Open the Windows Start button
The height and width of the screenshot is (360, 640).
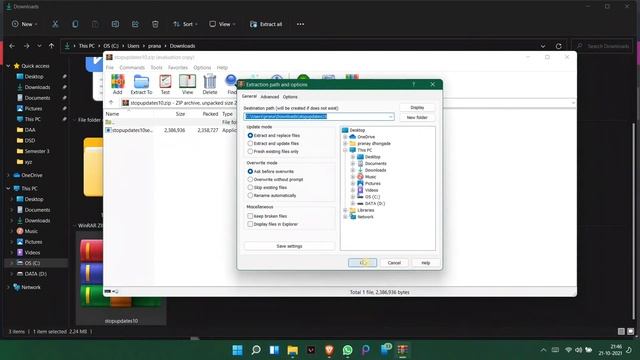click(x=237, y=350)
